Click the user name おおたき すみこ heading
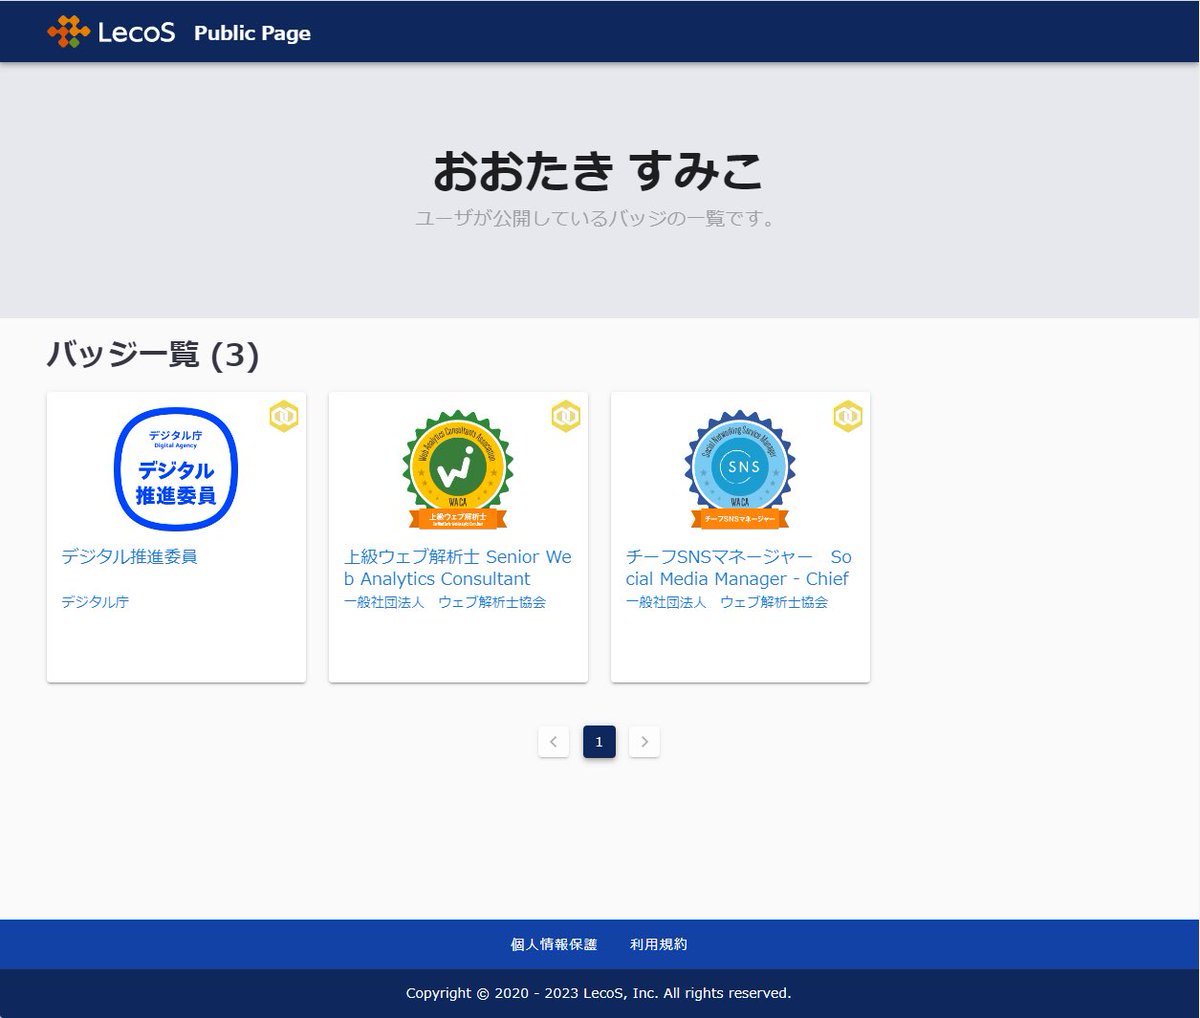Viewport: 1200px width, 1018px height. (598, 172)
